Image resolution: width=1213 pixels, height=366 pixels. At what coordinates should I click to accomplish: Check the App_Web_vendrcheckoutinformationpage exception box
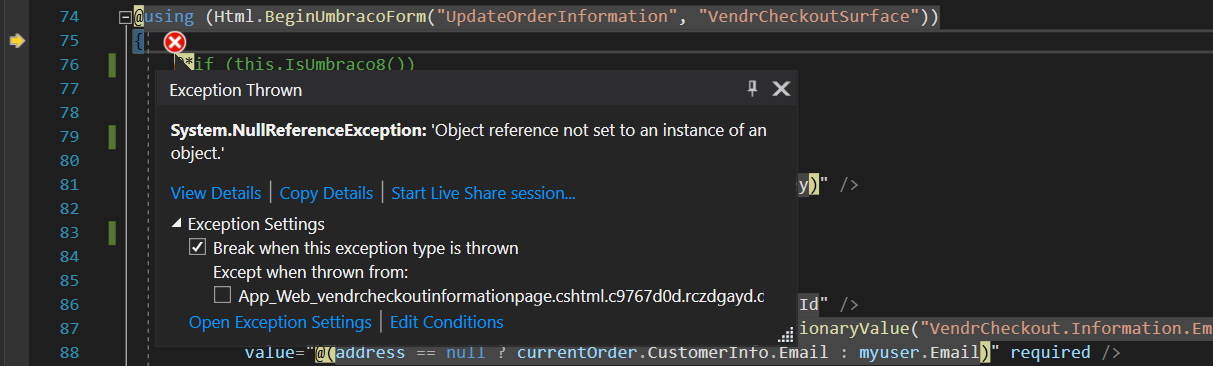[x=222, y=296]
